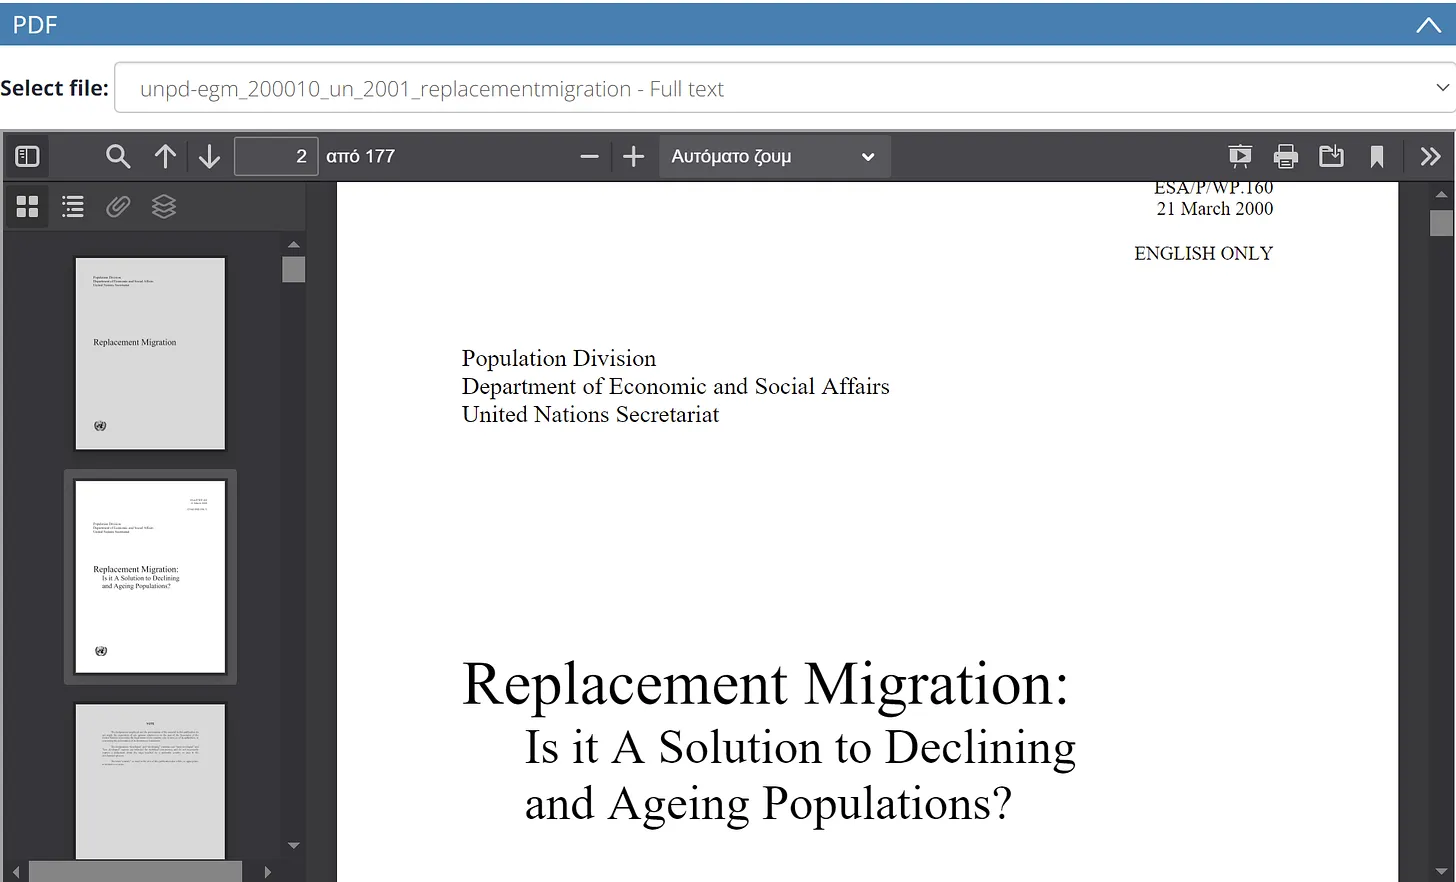This screenshot has width=1456, height=882.
Task: Show attachments in sidebar
Action: point(118,207)
